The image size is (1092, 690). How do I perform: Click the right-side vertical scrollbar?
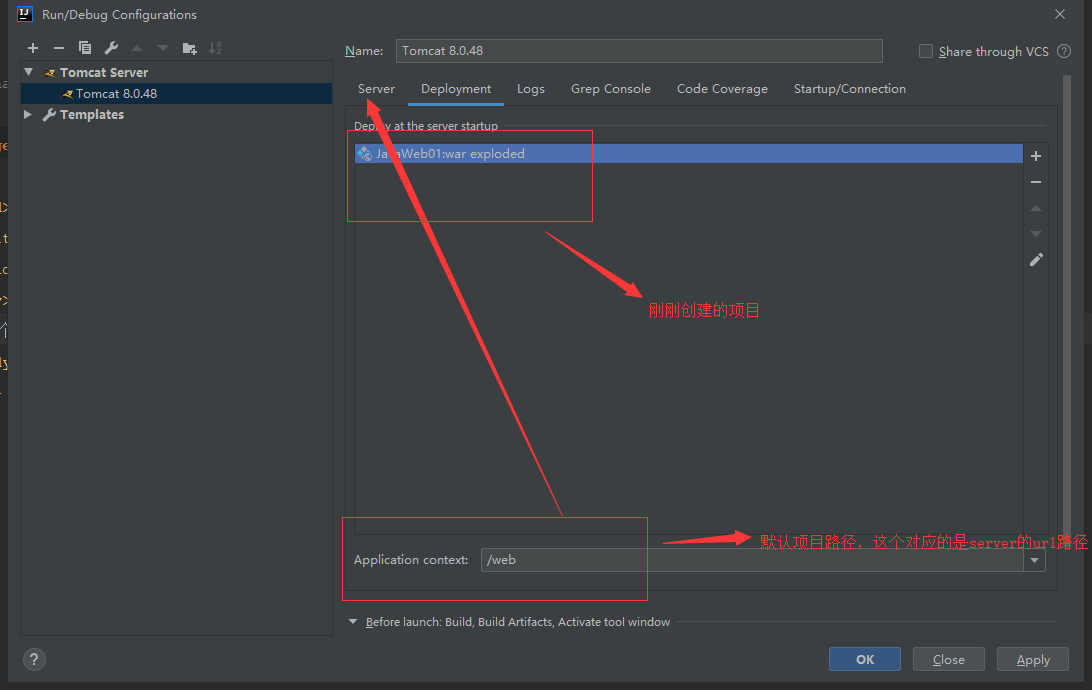pos(1067,306)
